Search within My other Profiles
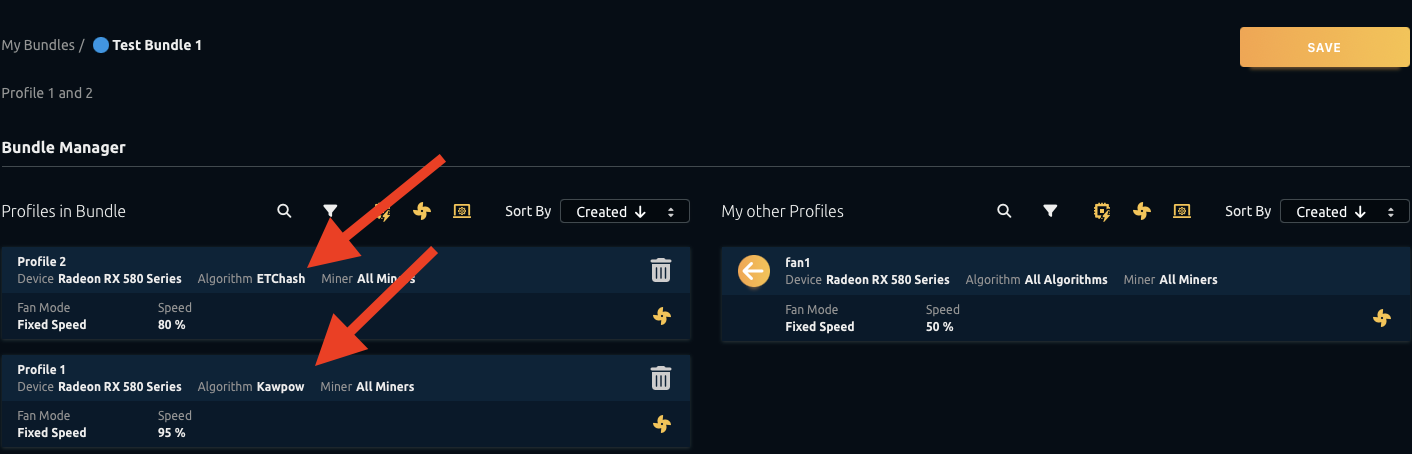 coord(1004,211)
